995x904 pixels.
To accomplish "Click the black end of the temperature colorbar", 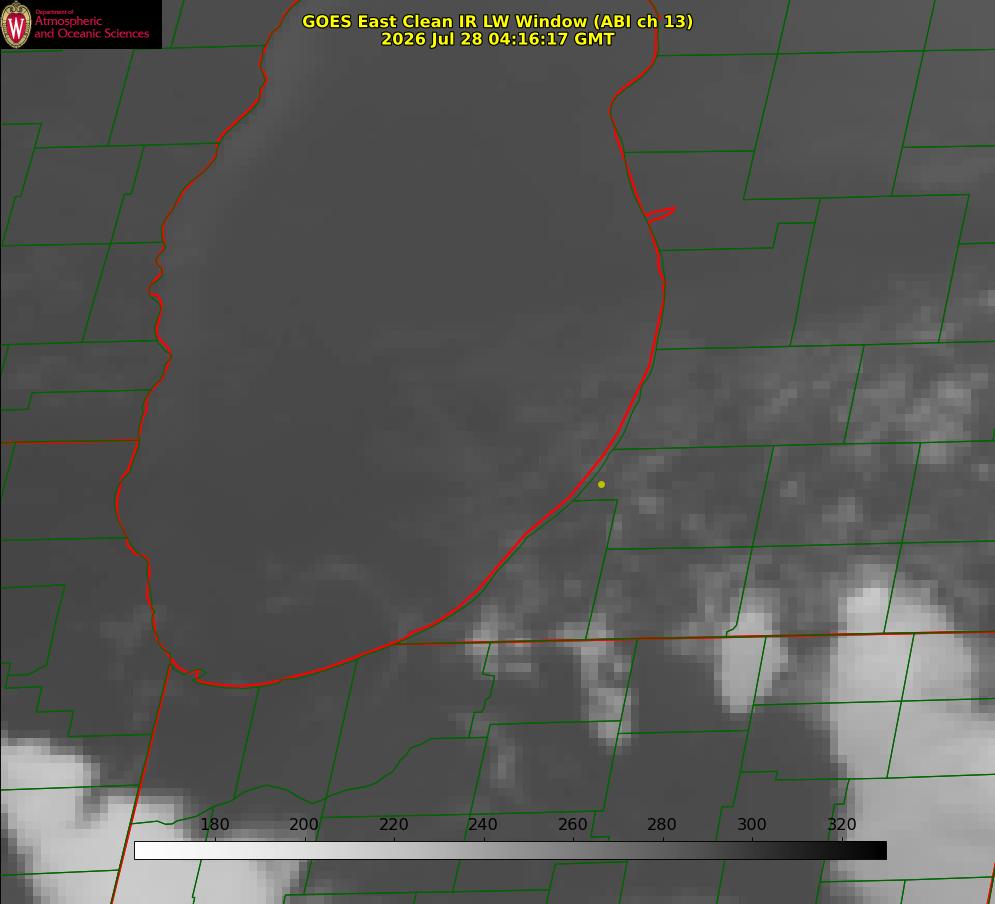I will [869, 851].
